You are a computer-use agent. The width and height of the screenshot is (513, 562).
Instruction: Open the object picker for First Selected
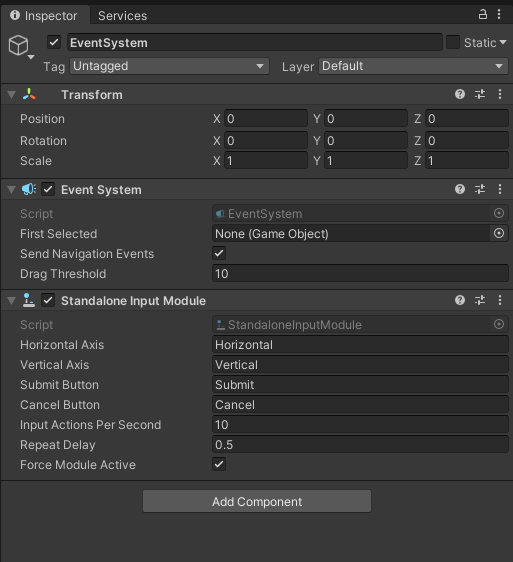(x=499, y=234)
